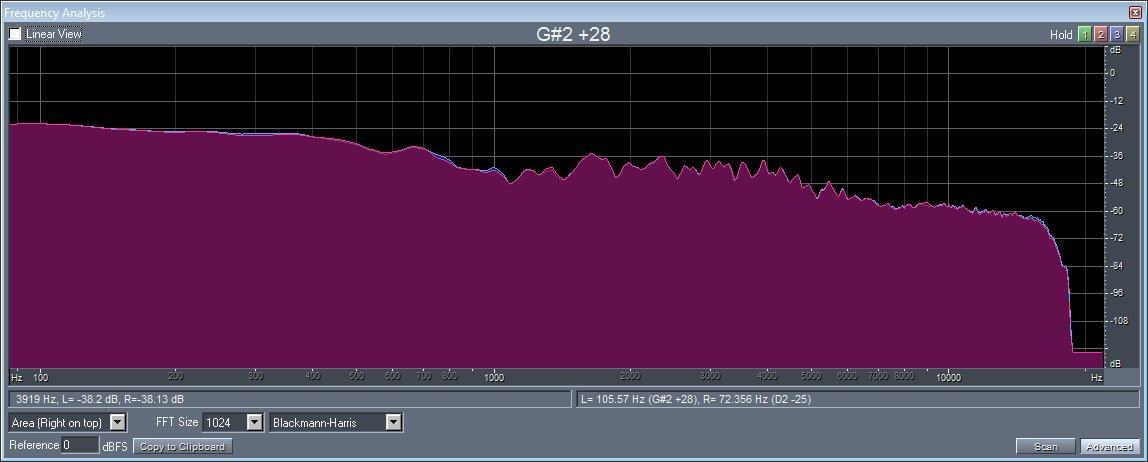Enable the Linear View checkbox

[x=15, y=34]
